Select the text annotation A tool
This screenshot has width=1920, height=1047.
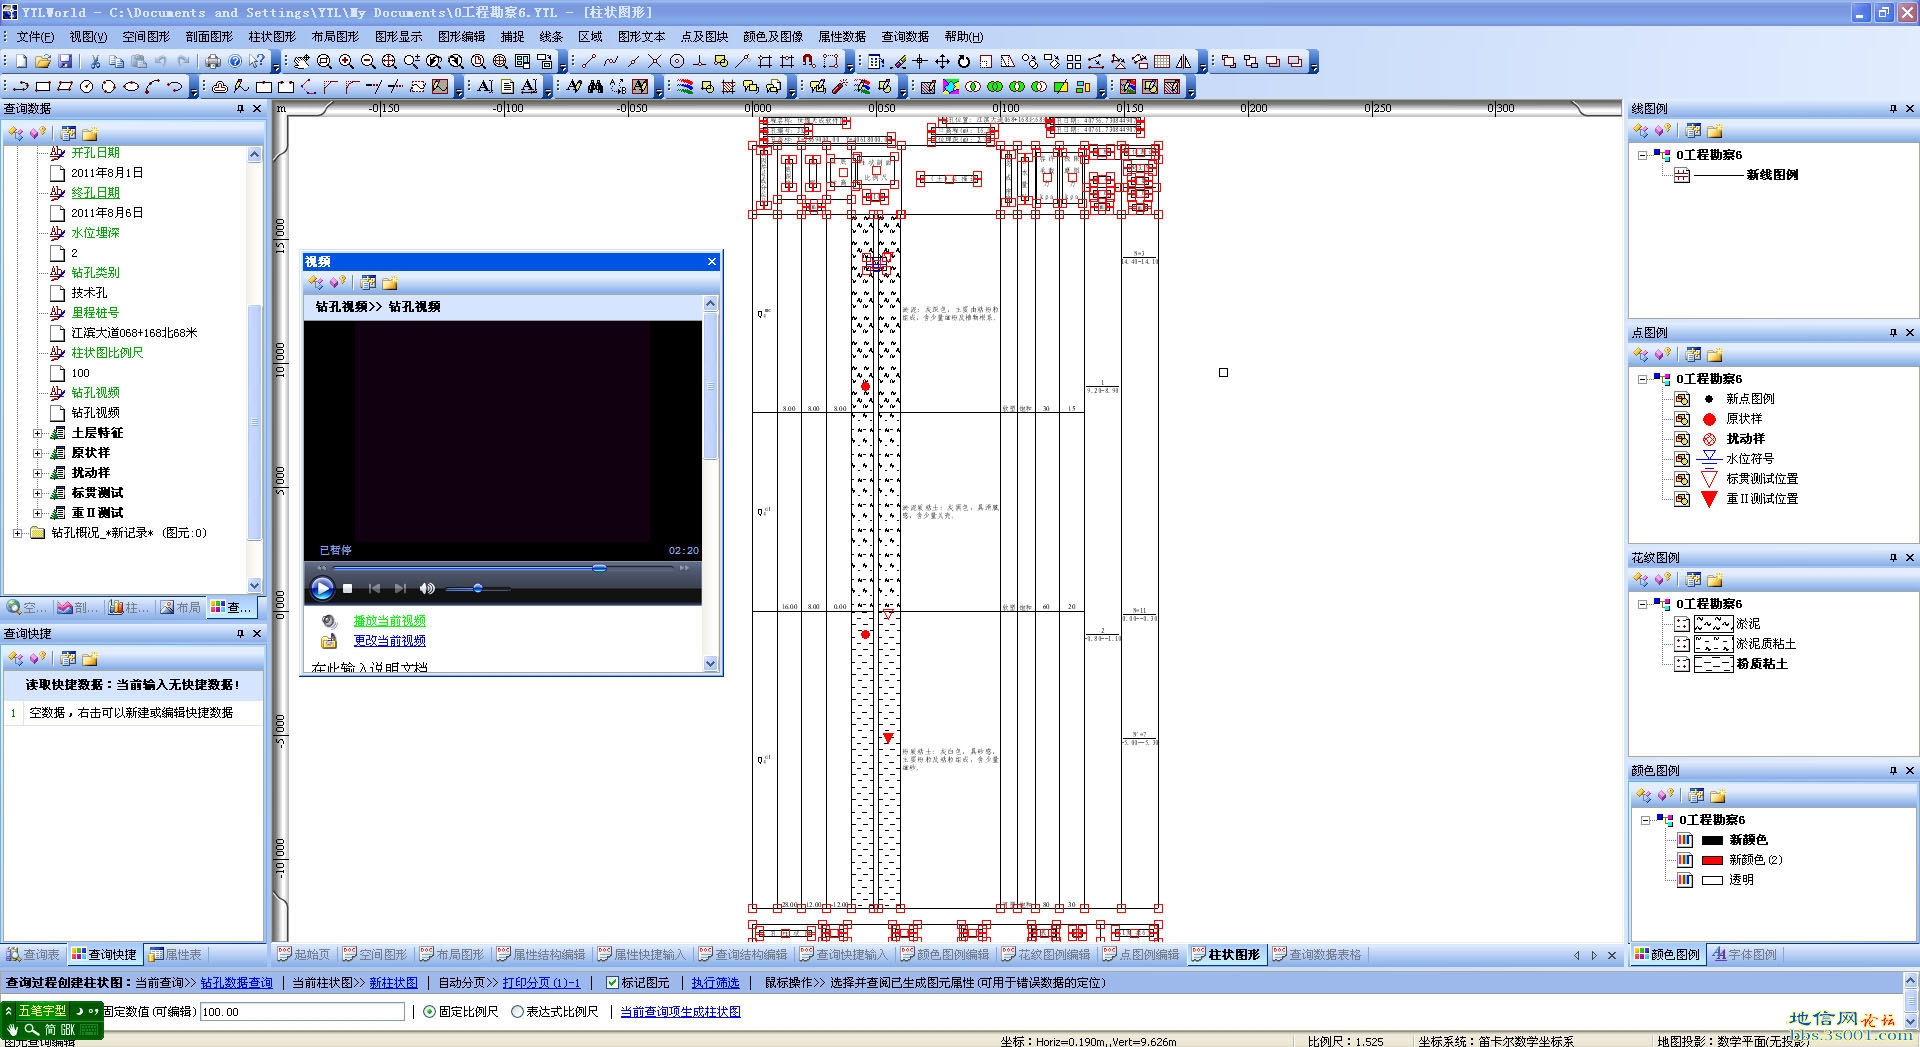coord(485,87)
